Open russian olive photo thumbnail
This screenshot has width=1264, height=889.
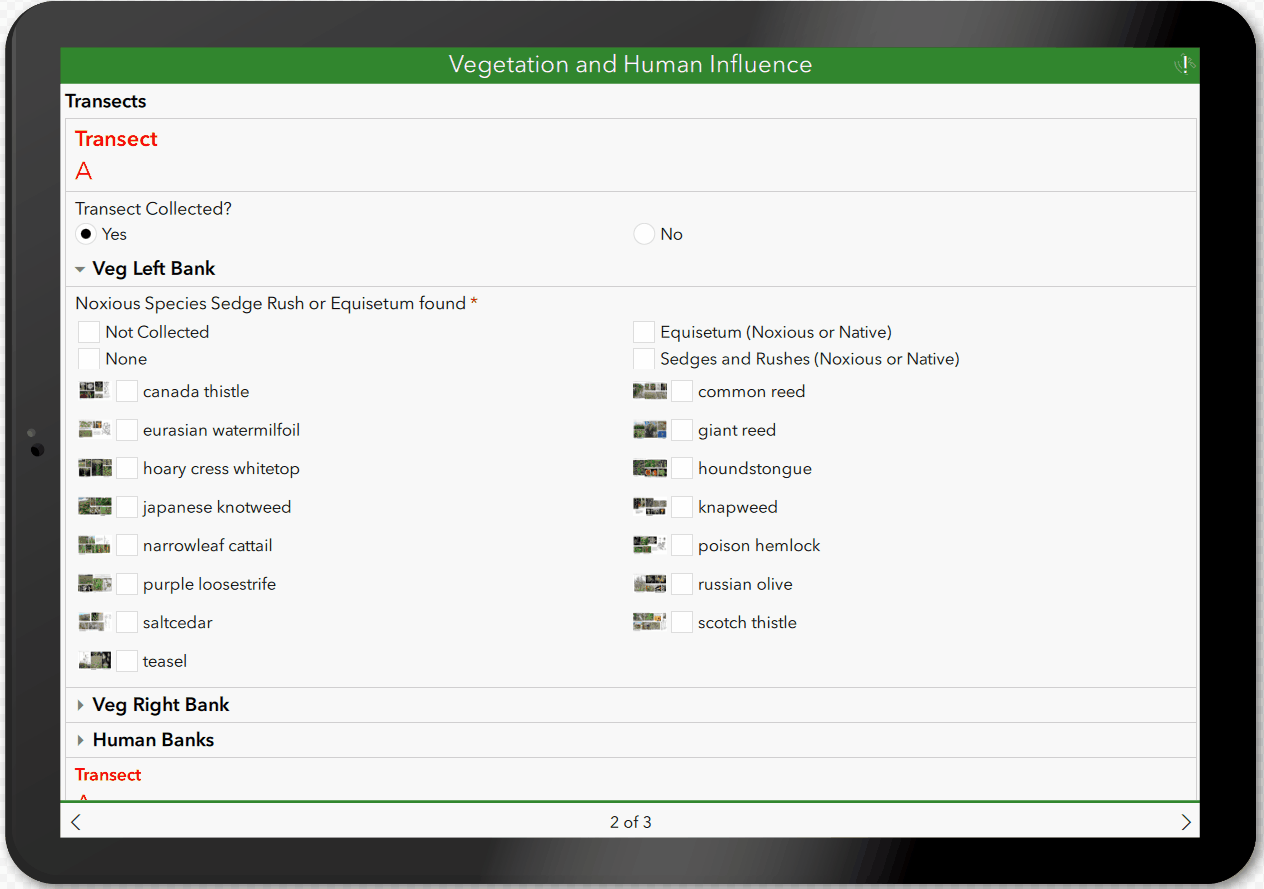coord(650,584)
